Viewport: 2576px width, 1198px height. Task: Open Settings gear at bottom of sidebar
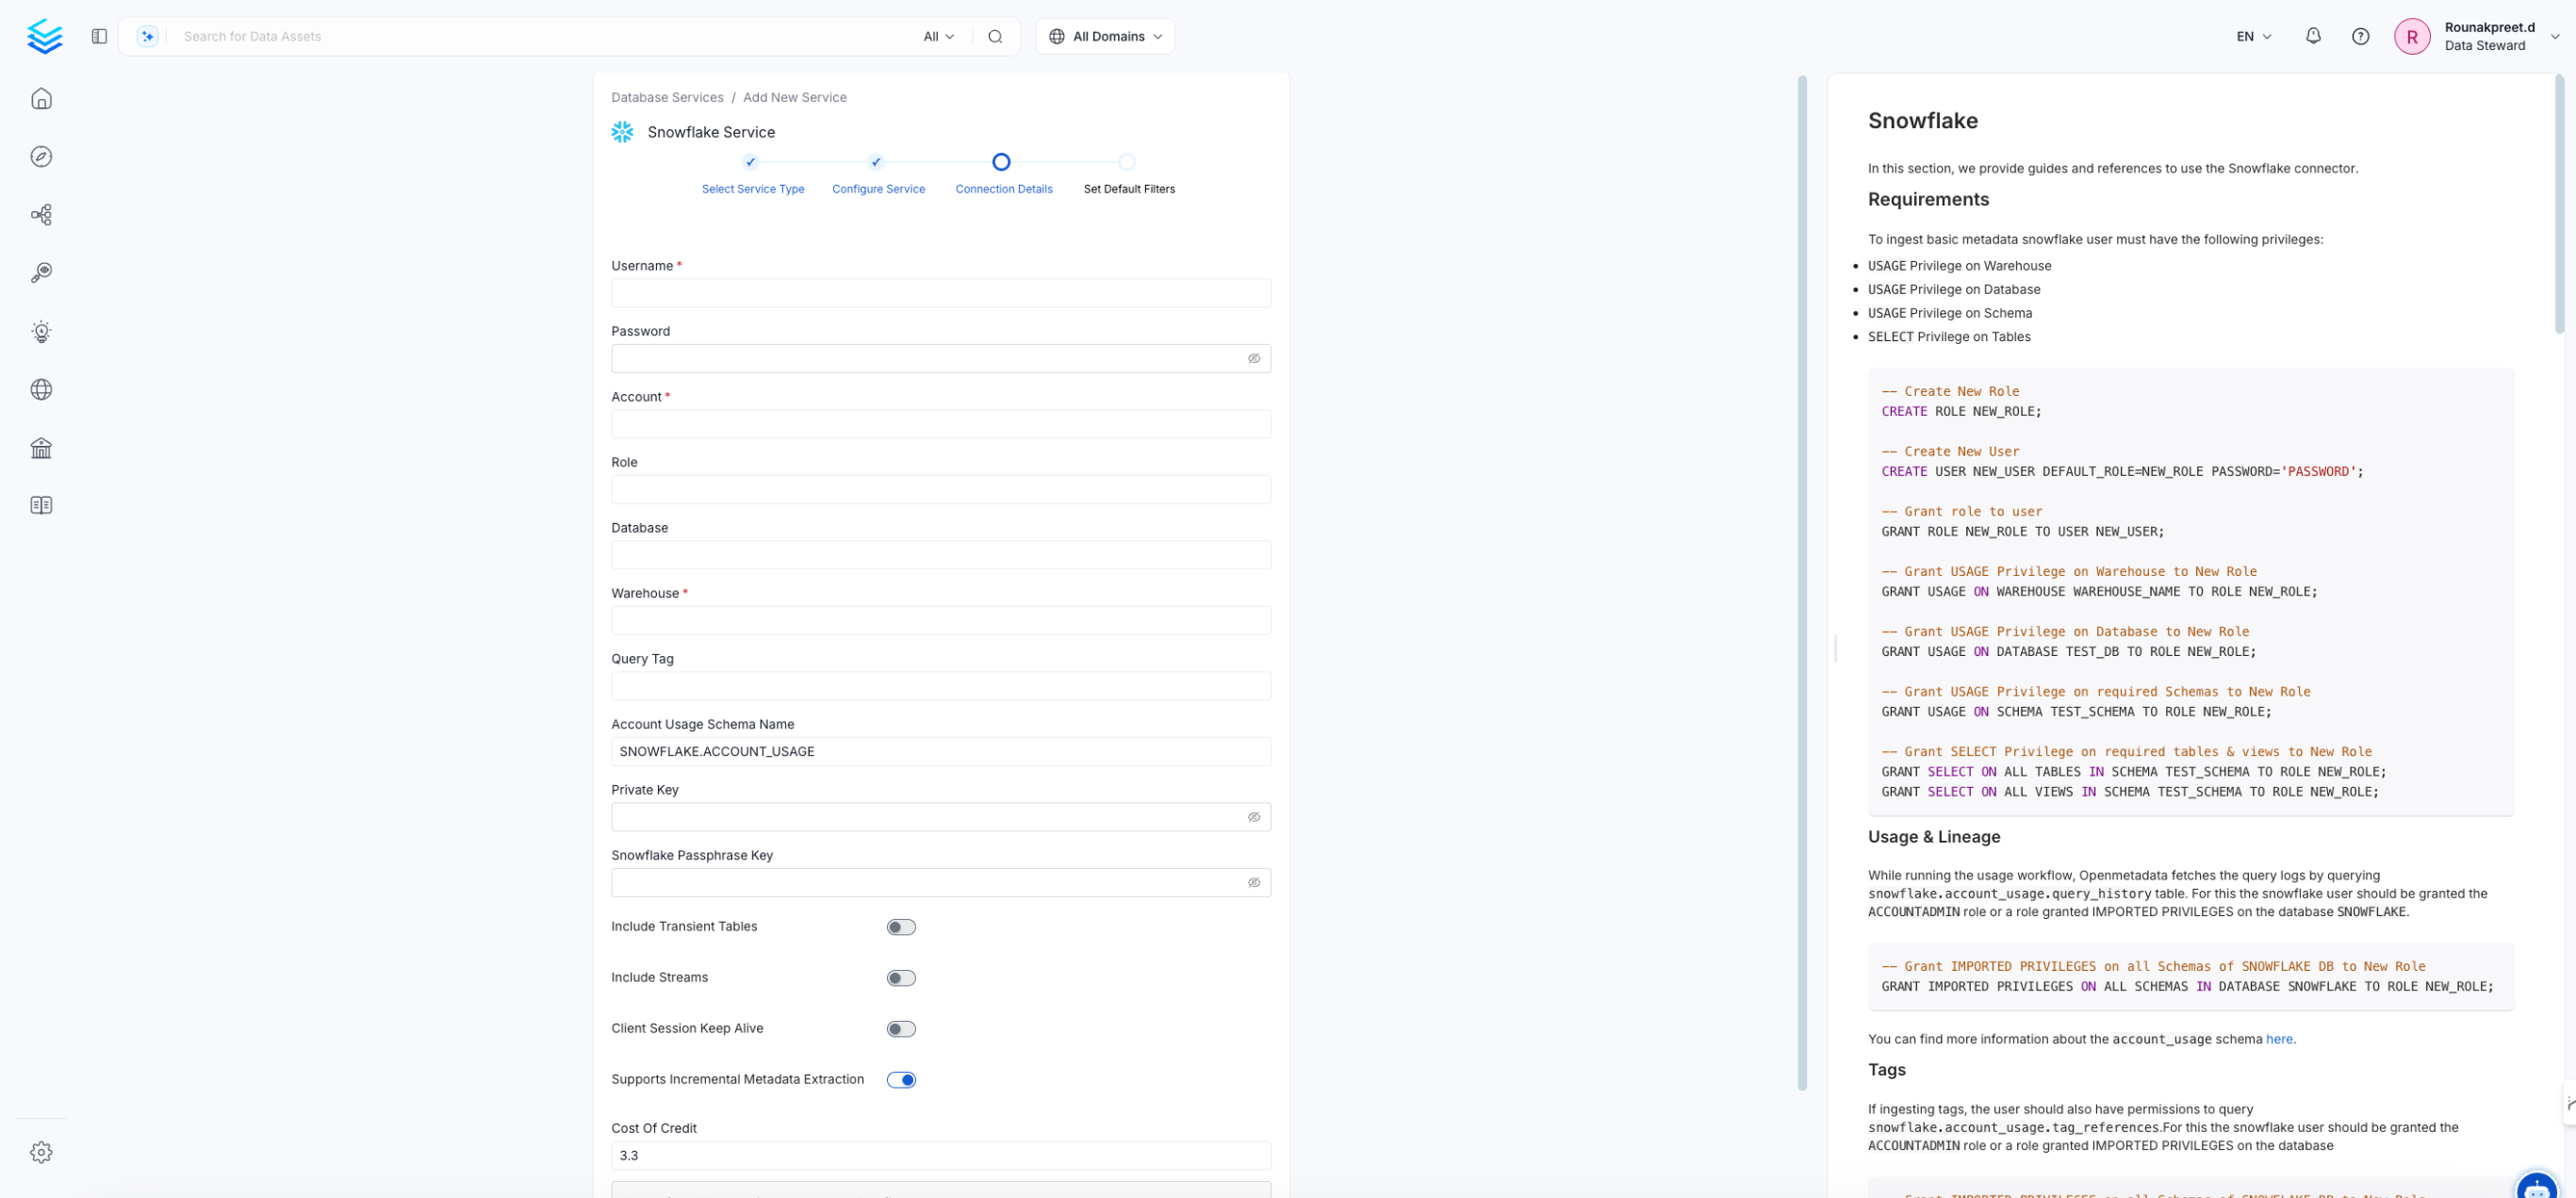click(x=41, y=1151)
